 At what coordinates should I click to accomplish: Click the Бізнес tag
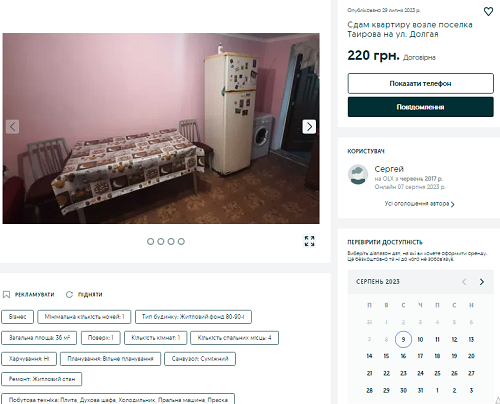pos(17,317)
